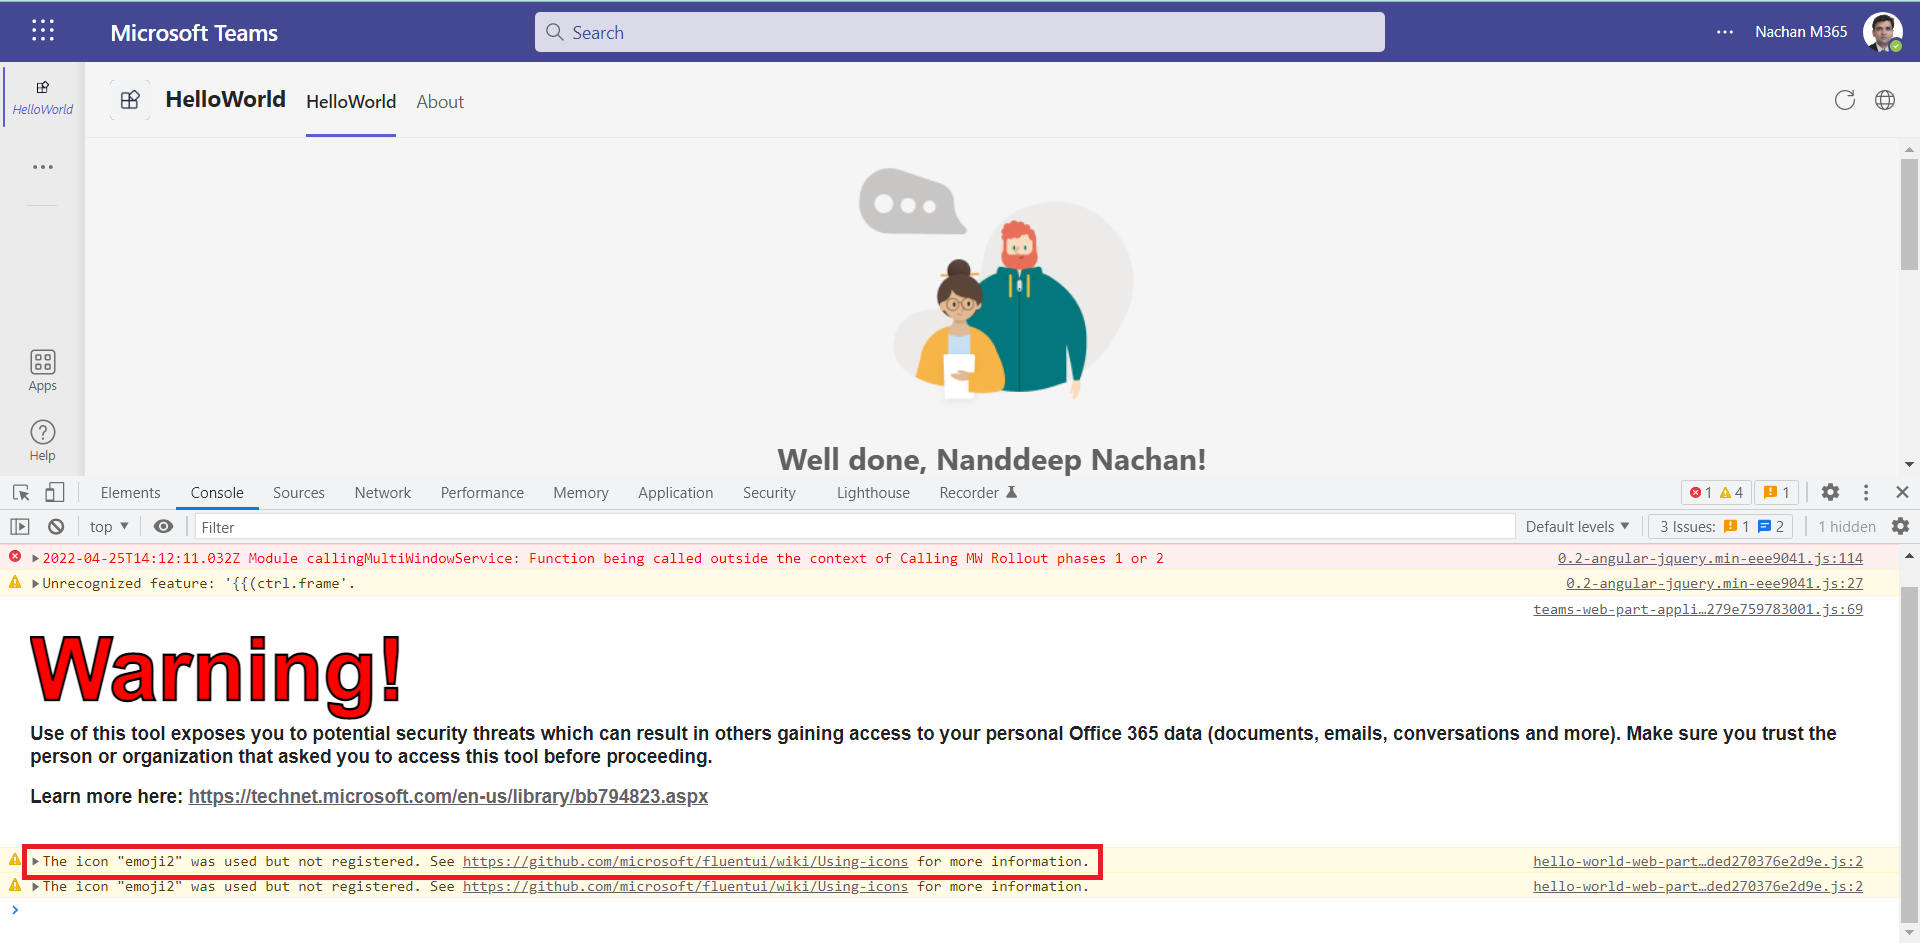
Task: Toggle the live expression eye icon
Action: (163, 527)
